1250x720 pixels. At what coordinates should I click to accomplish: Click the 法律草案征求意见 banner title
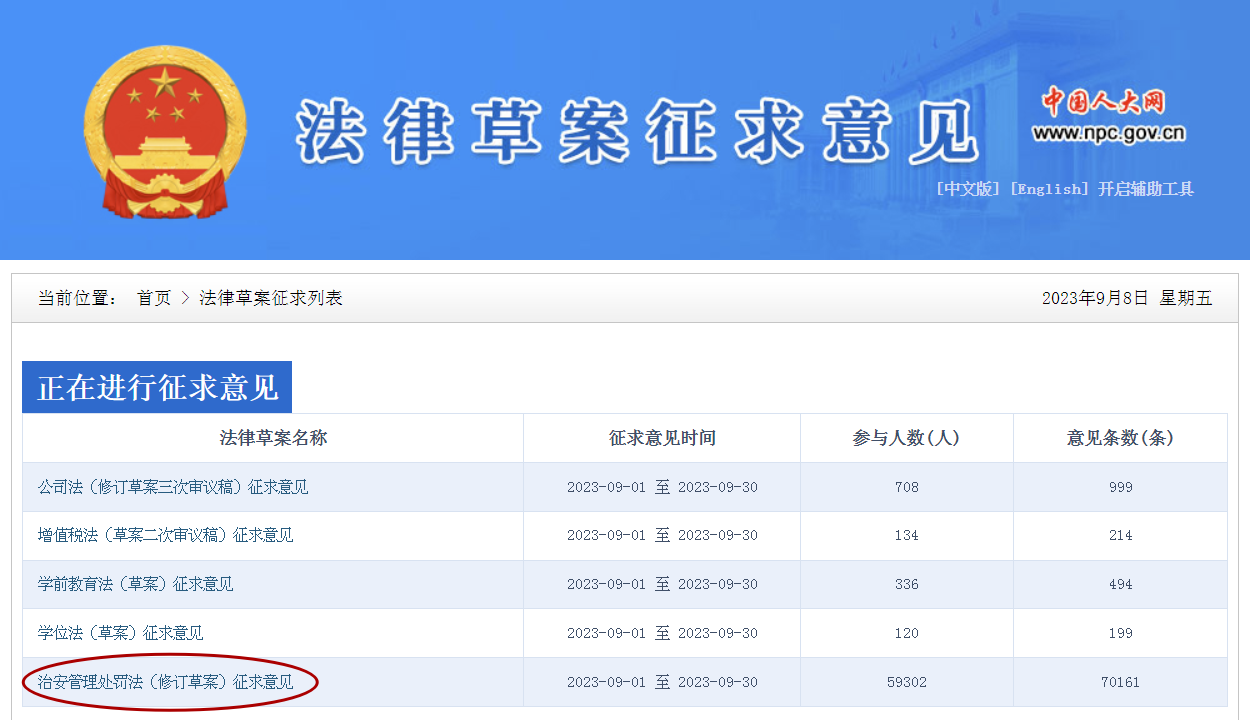(x=636, y=133)
